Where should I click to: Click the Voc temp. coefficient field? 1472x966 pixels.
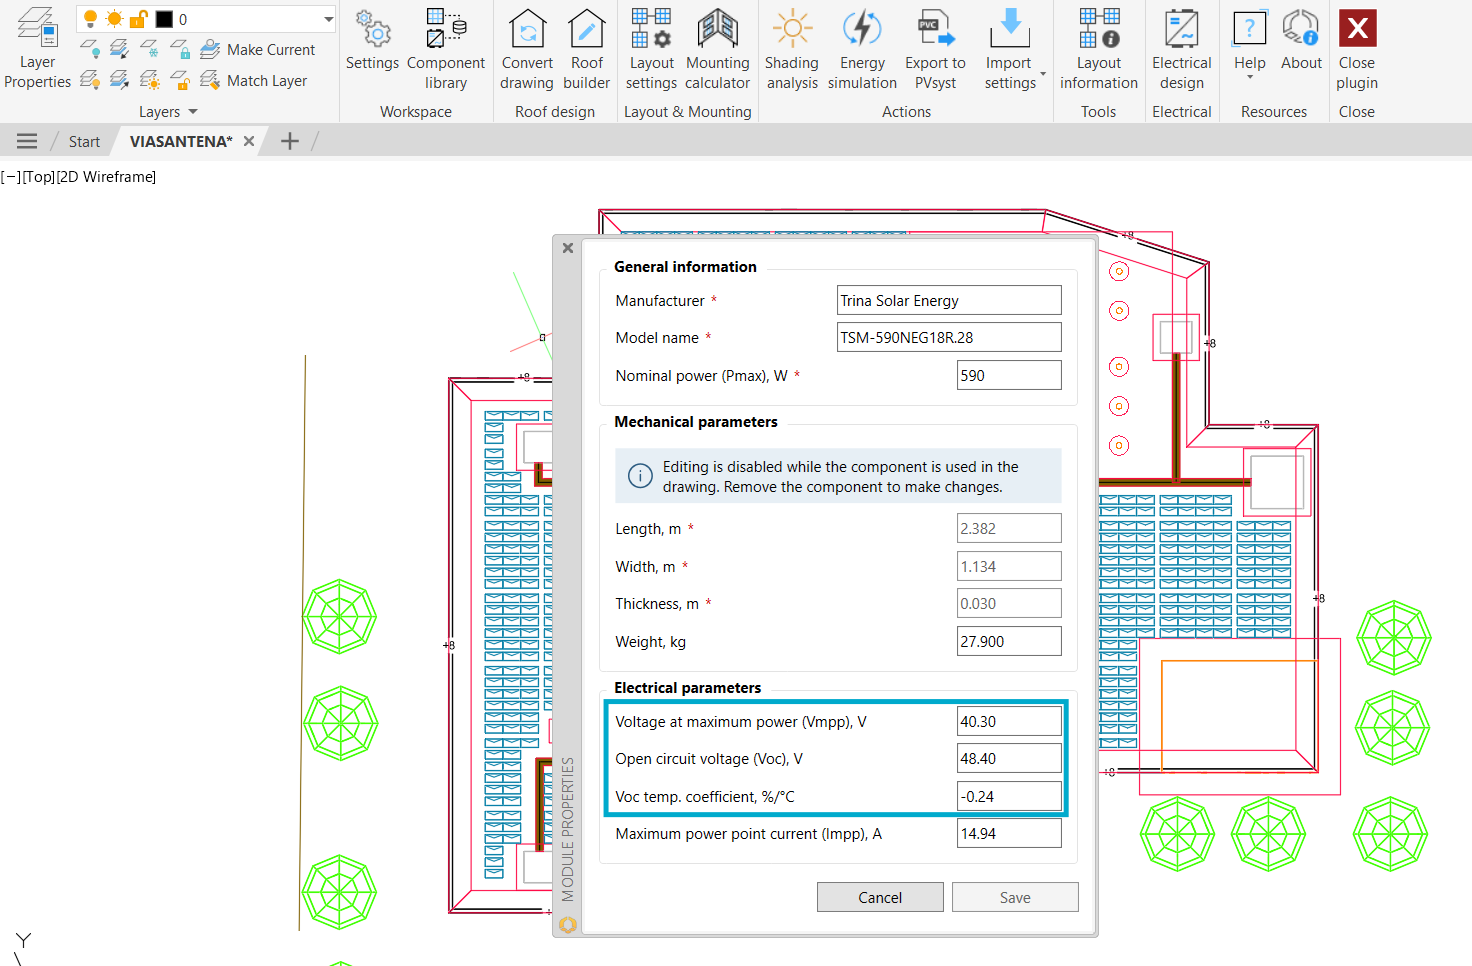point(1009,796)
